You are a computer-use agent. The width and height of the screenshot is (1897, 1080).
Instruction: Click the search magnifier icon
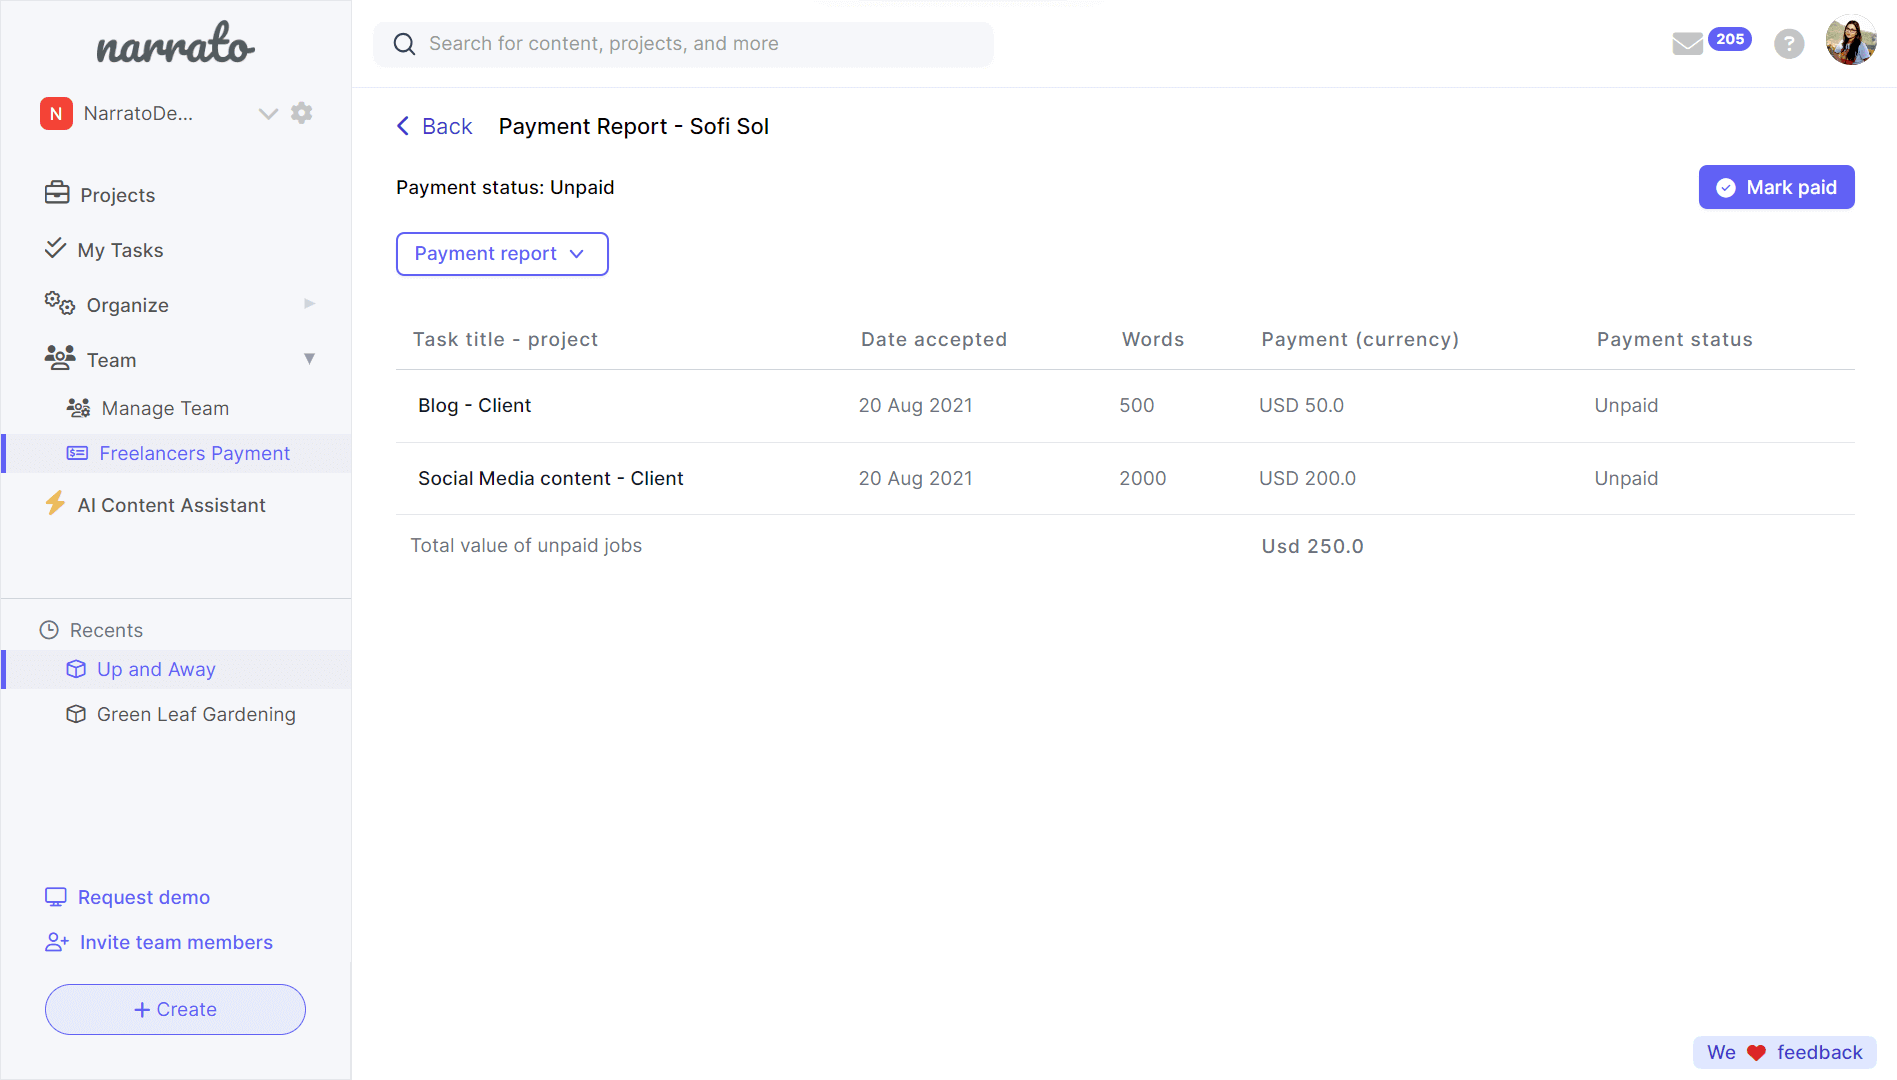click(x=404, y=44)
